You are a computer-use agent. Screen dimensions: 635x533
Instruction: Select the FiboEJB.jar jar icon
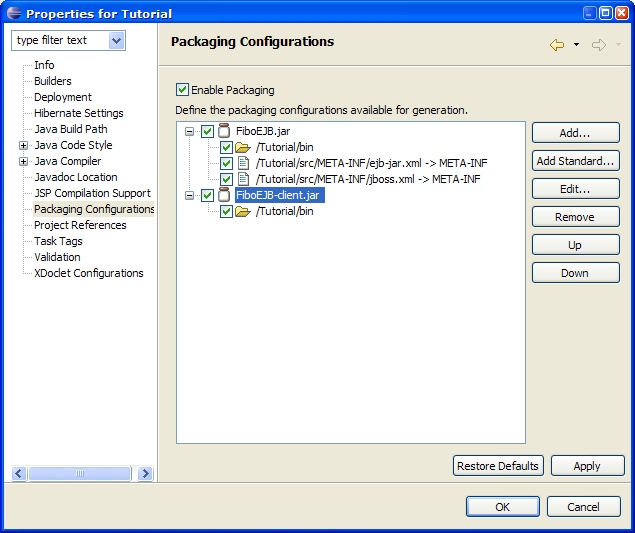point(224,131)
